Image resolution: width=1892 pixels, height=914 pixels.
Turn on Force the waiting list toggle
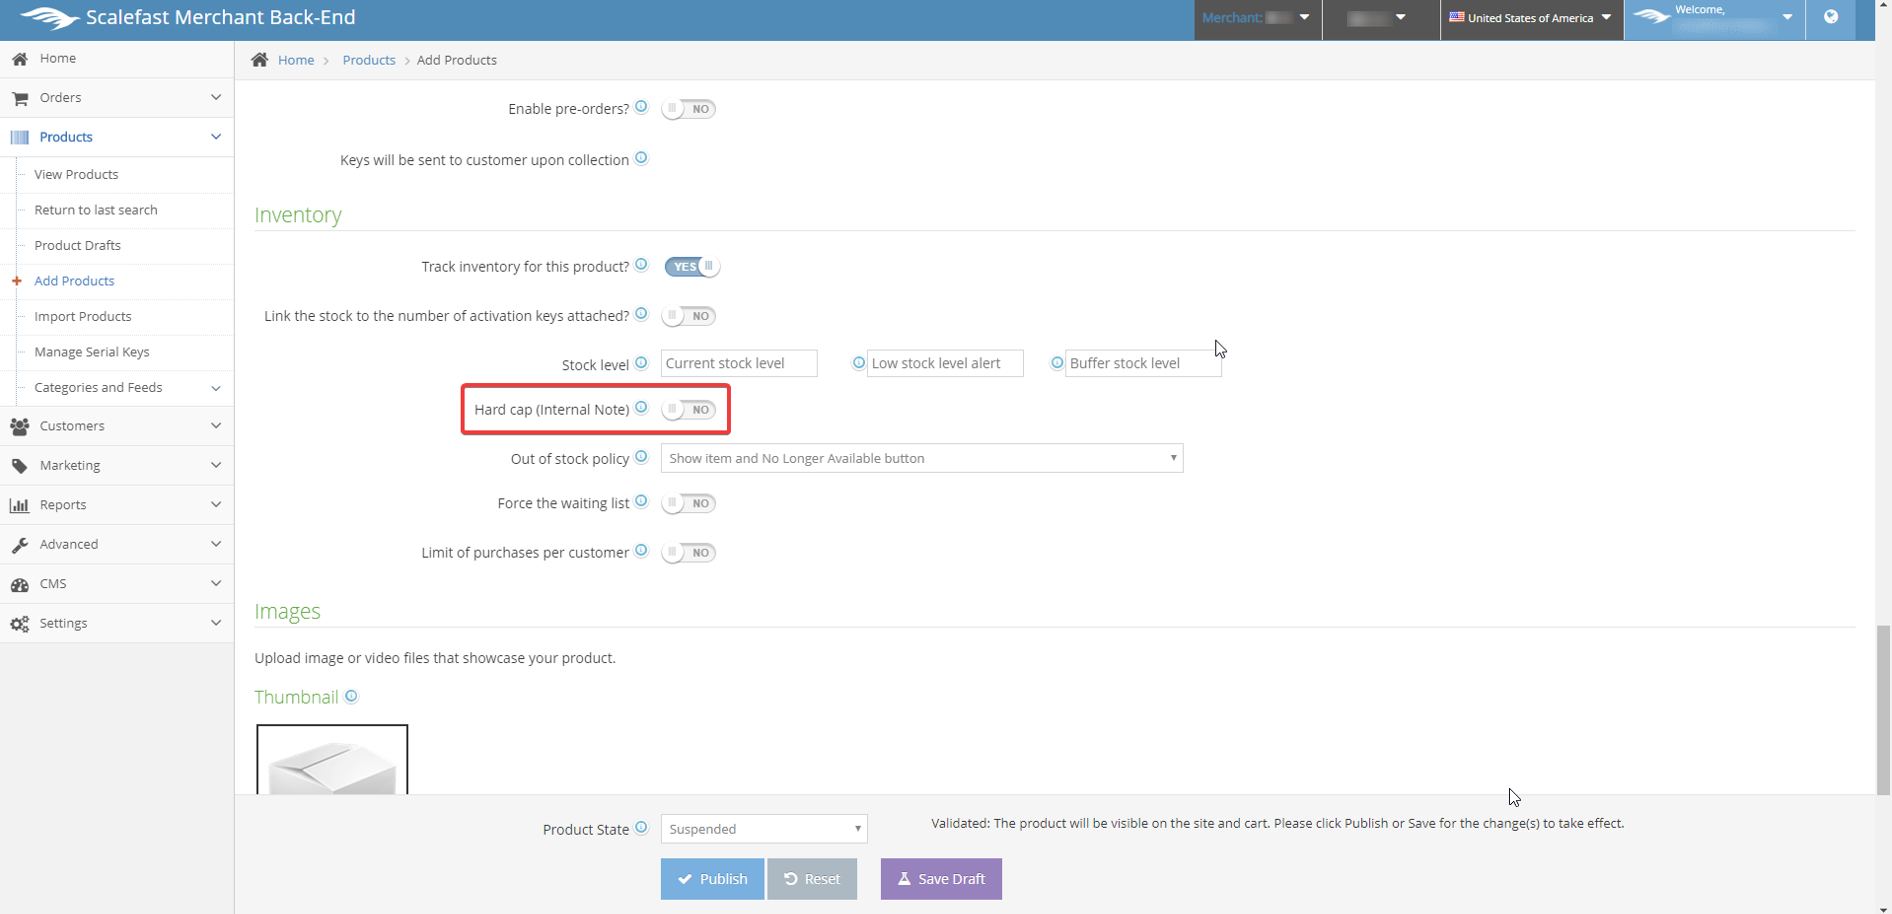(689, 503)
